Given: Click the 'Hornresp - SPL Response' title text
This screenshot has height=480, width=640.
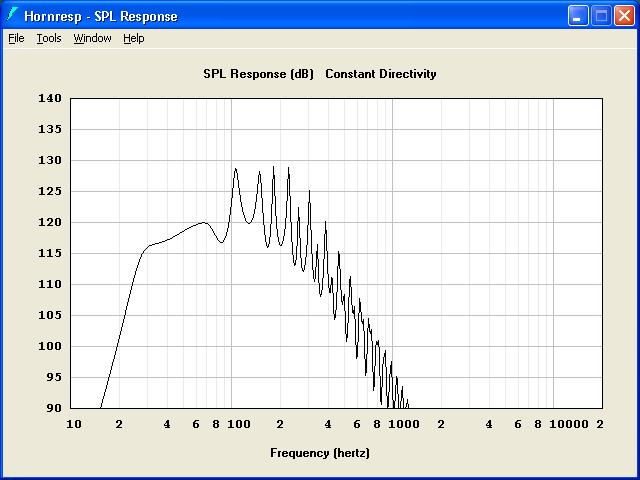Looking at the screenshot, I should pyautogui.click(x=101, y=16).
